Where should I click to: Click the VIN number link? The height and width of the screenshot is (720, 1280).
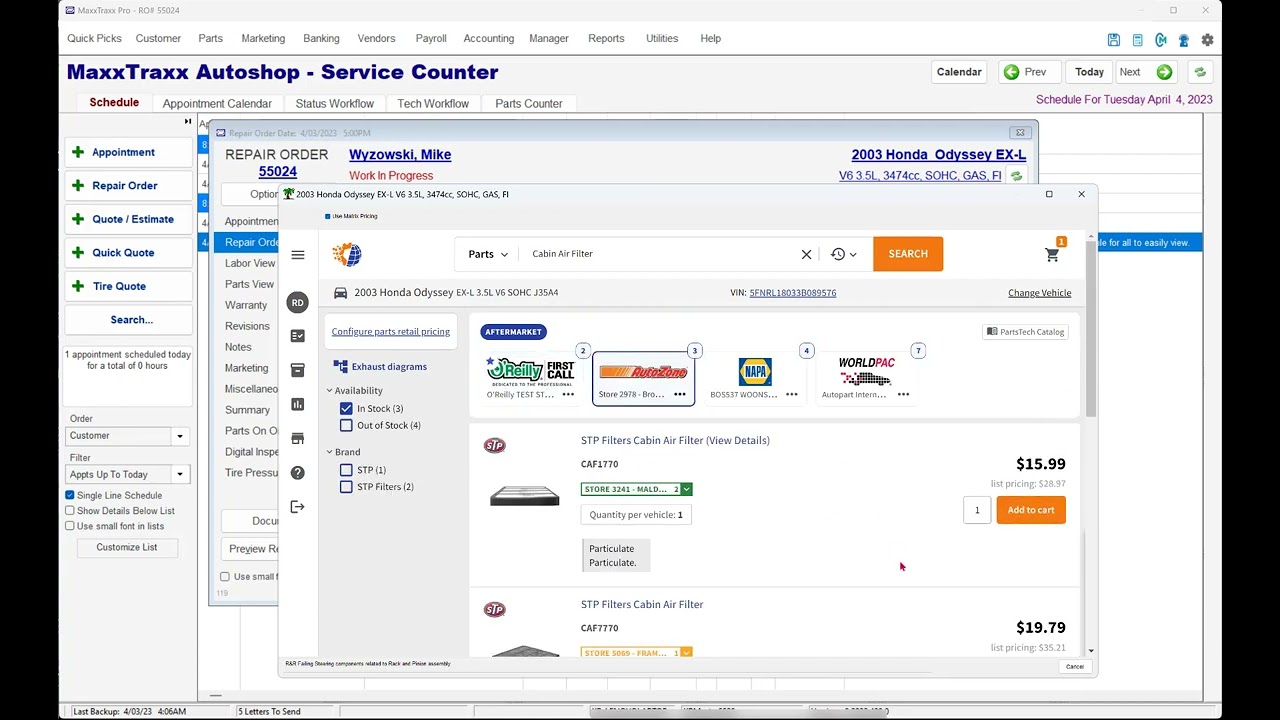pos(793,293)
